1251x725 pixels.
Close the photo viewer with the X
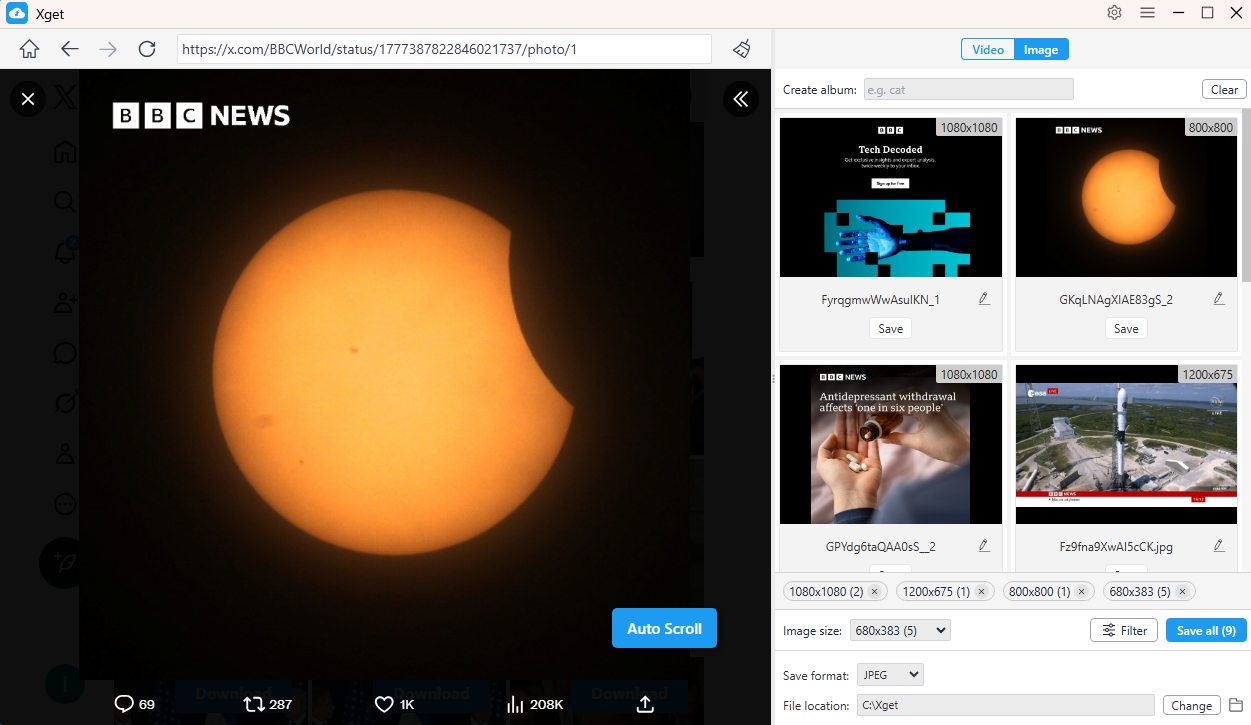point(28,98)
